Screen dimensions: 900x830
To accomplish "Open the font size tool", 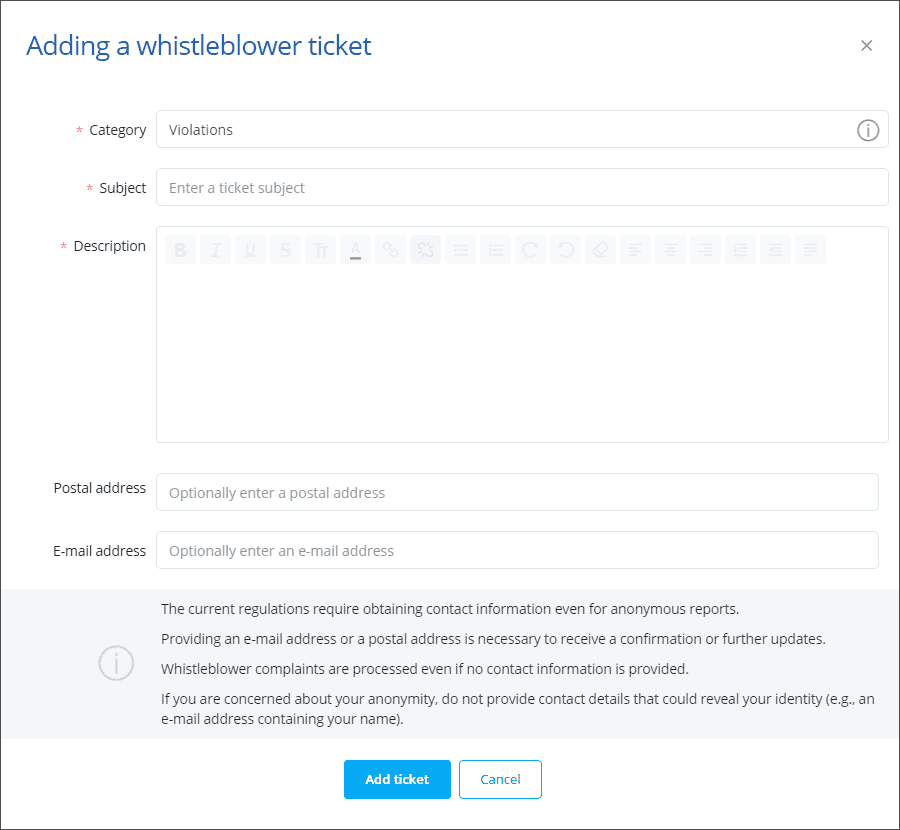I will 320,250.
